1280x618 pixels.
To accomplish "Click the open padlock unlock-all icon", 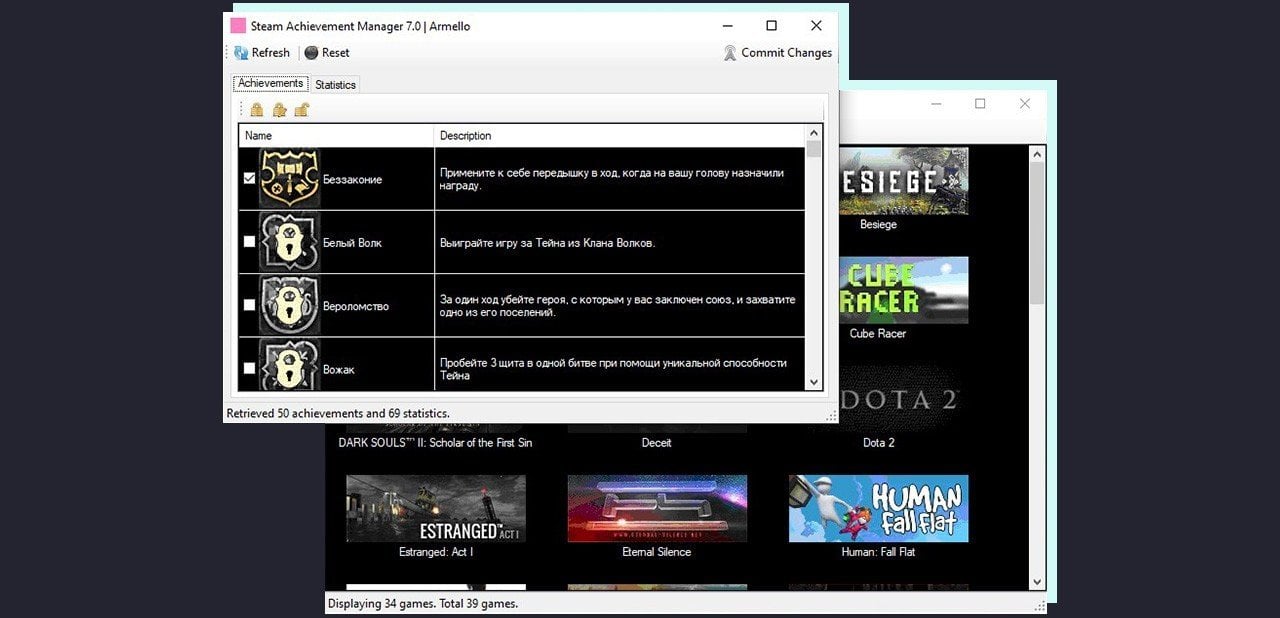I will tap(301, 110).
